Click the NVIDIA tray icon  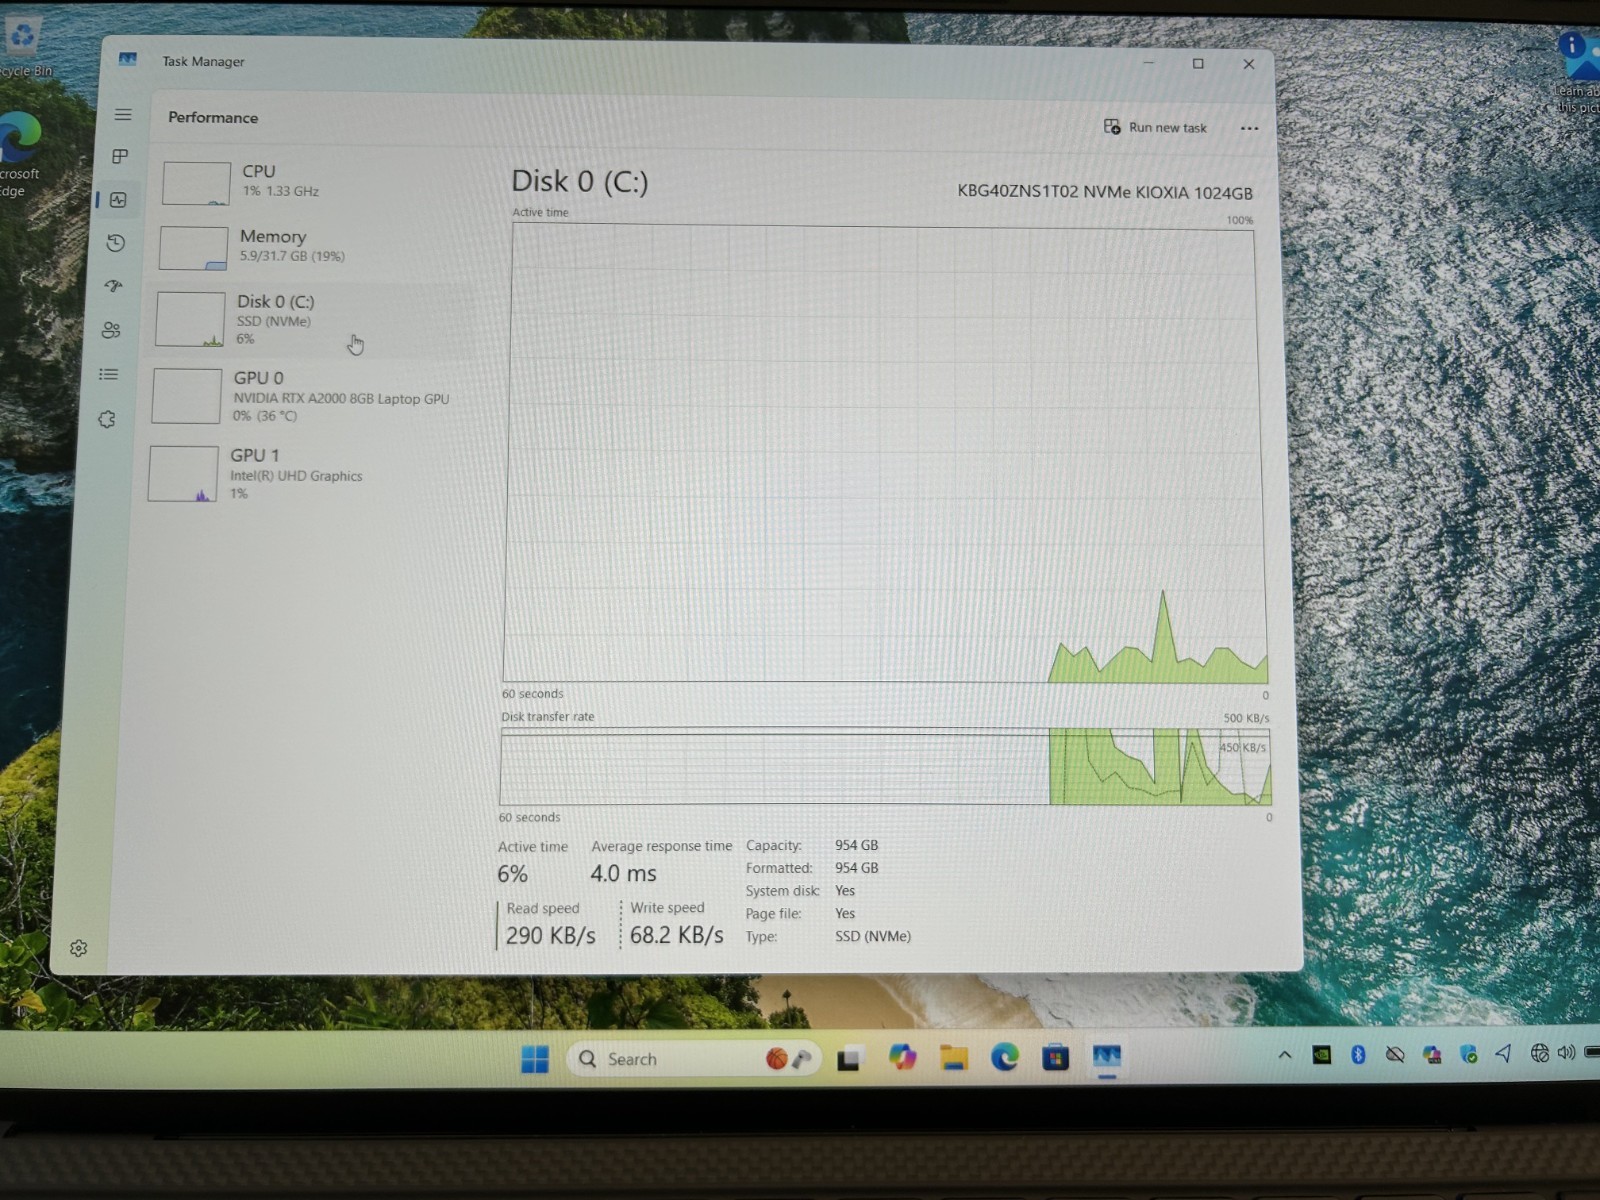[x=1321, y=1054]
